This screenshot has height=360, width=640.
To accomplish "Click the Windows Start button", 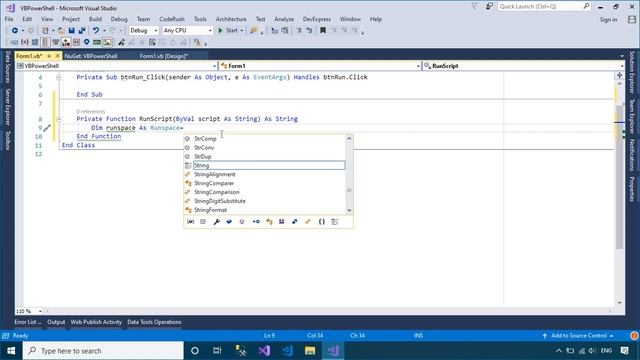I will pyautogui.click(x=11, y=351).
